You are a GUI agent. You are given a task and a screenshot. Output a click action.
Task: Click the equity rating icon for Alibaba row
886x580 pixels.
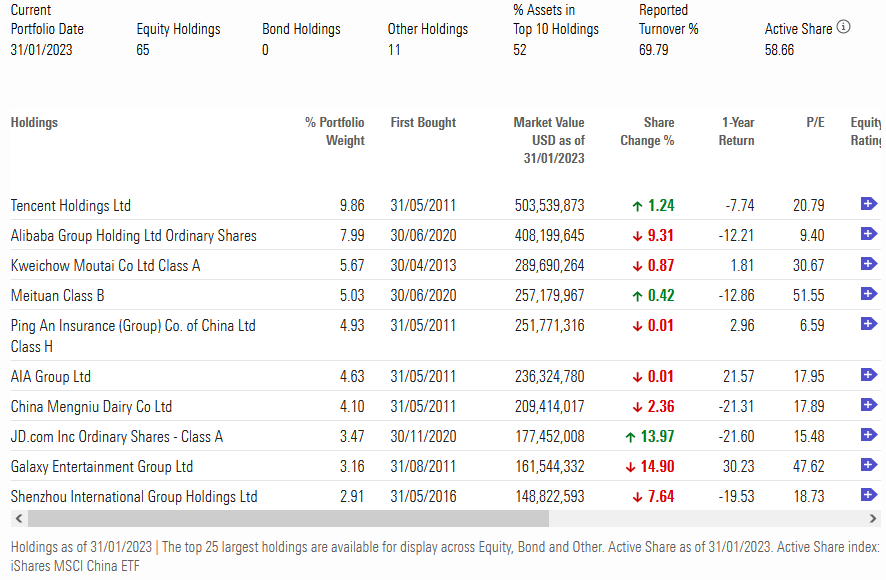tap(868, 234)
